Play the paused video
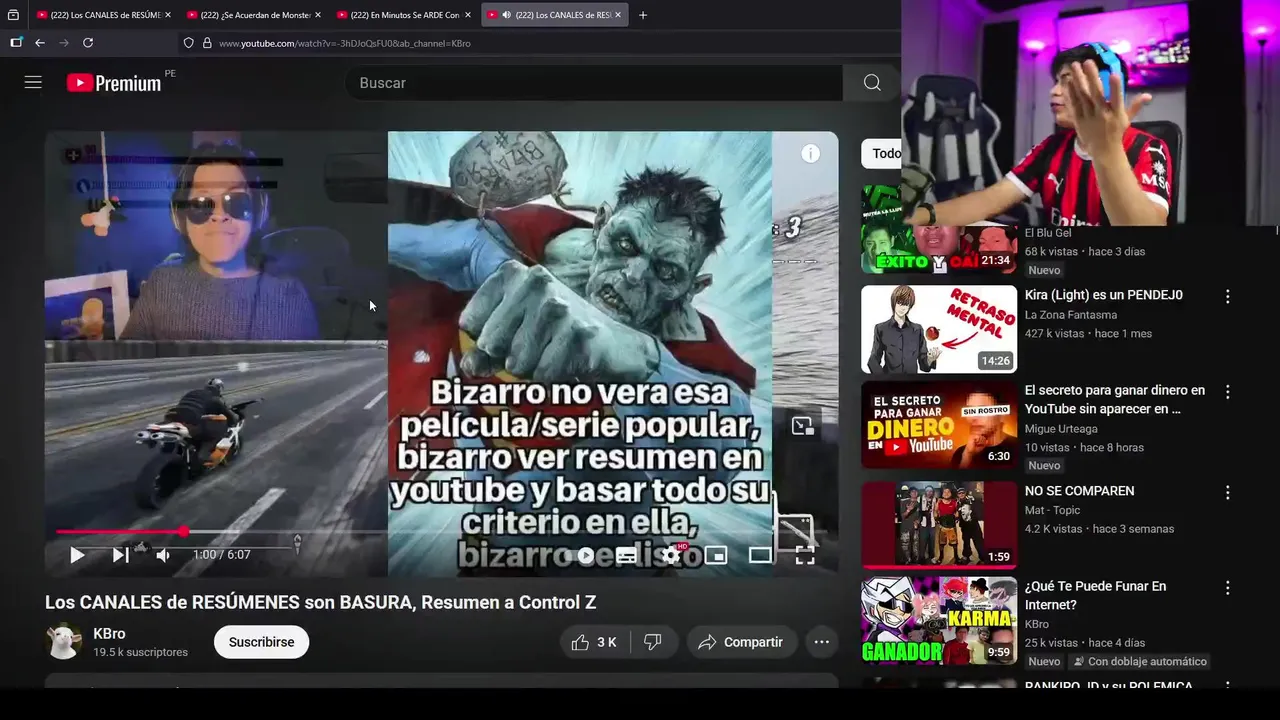The width and height of the screenshot is (1280, 720). [x=77, y=555]
